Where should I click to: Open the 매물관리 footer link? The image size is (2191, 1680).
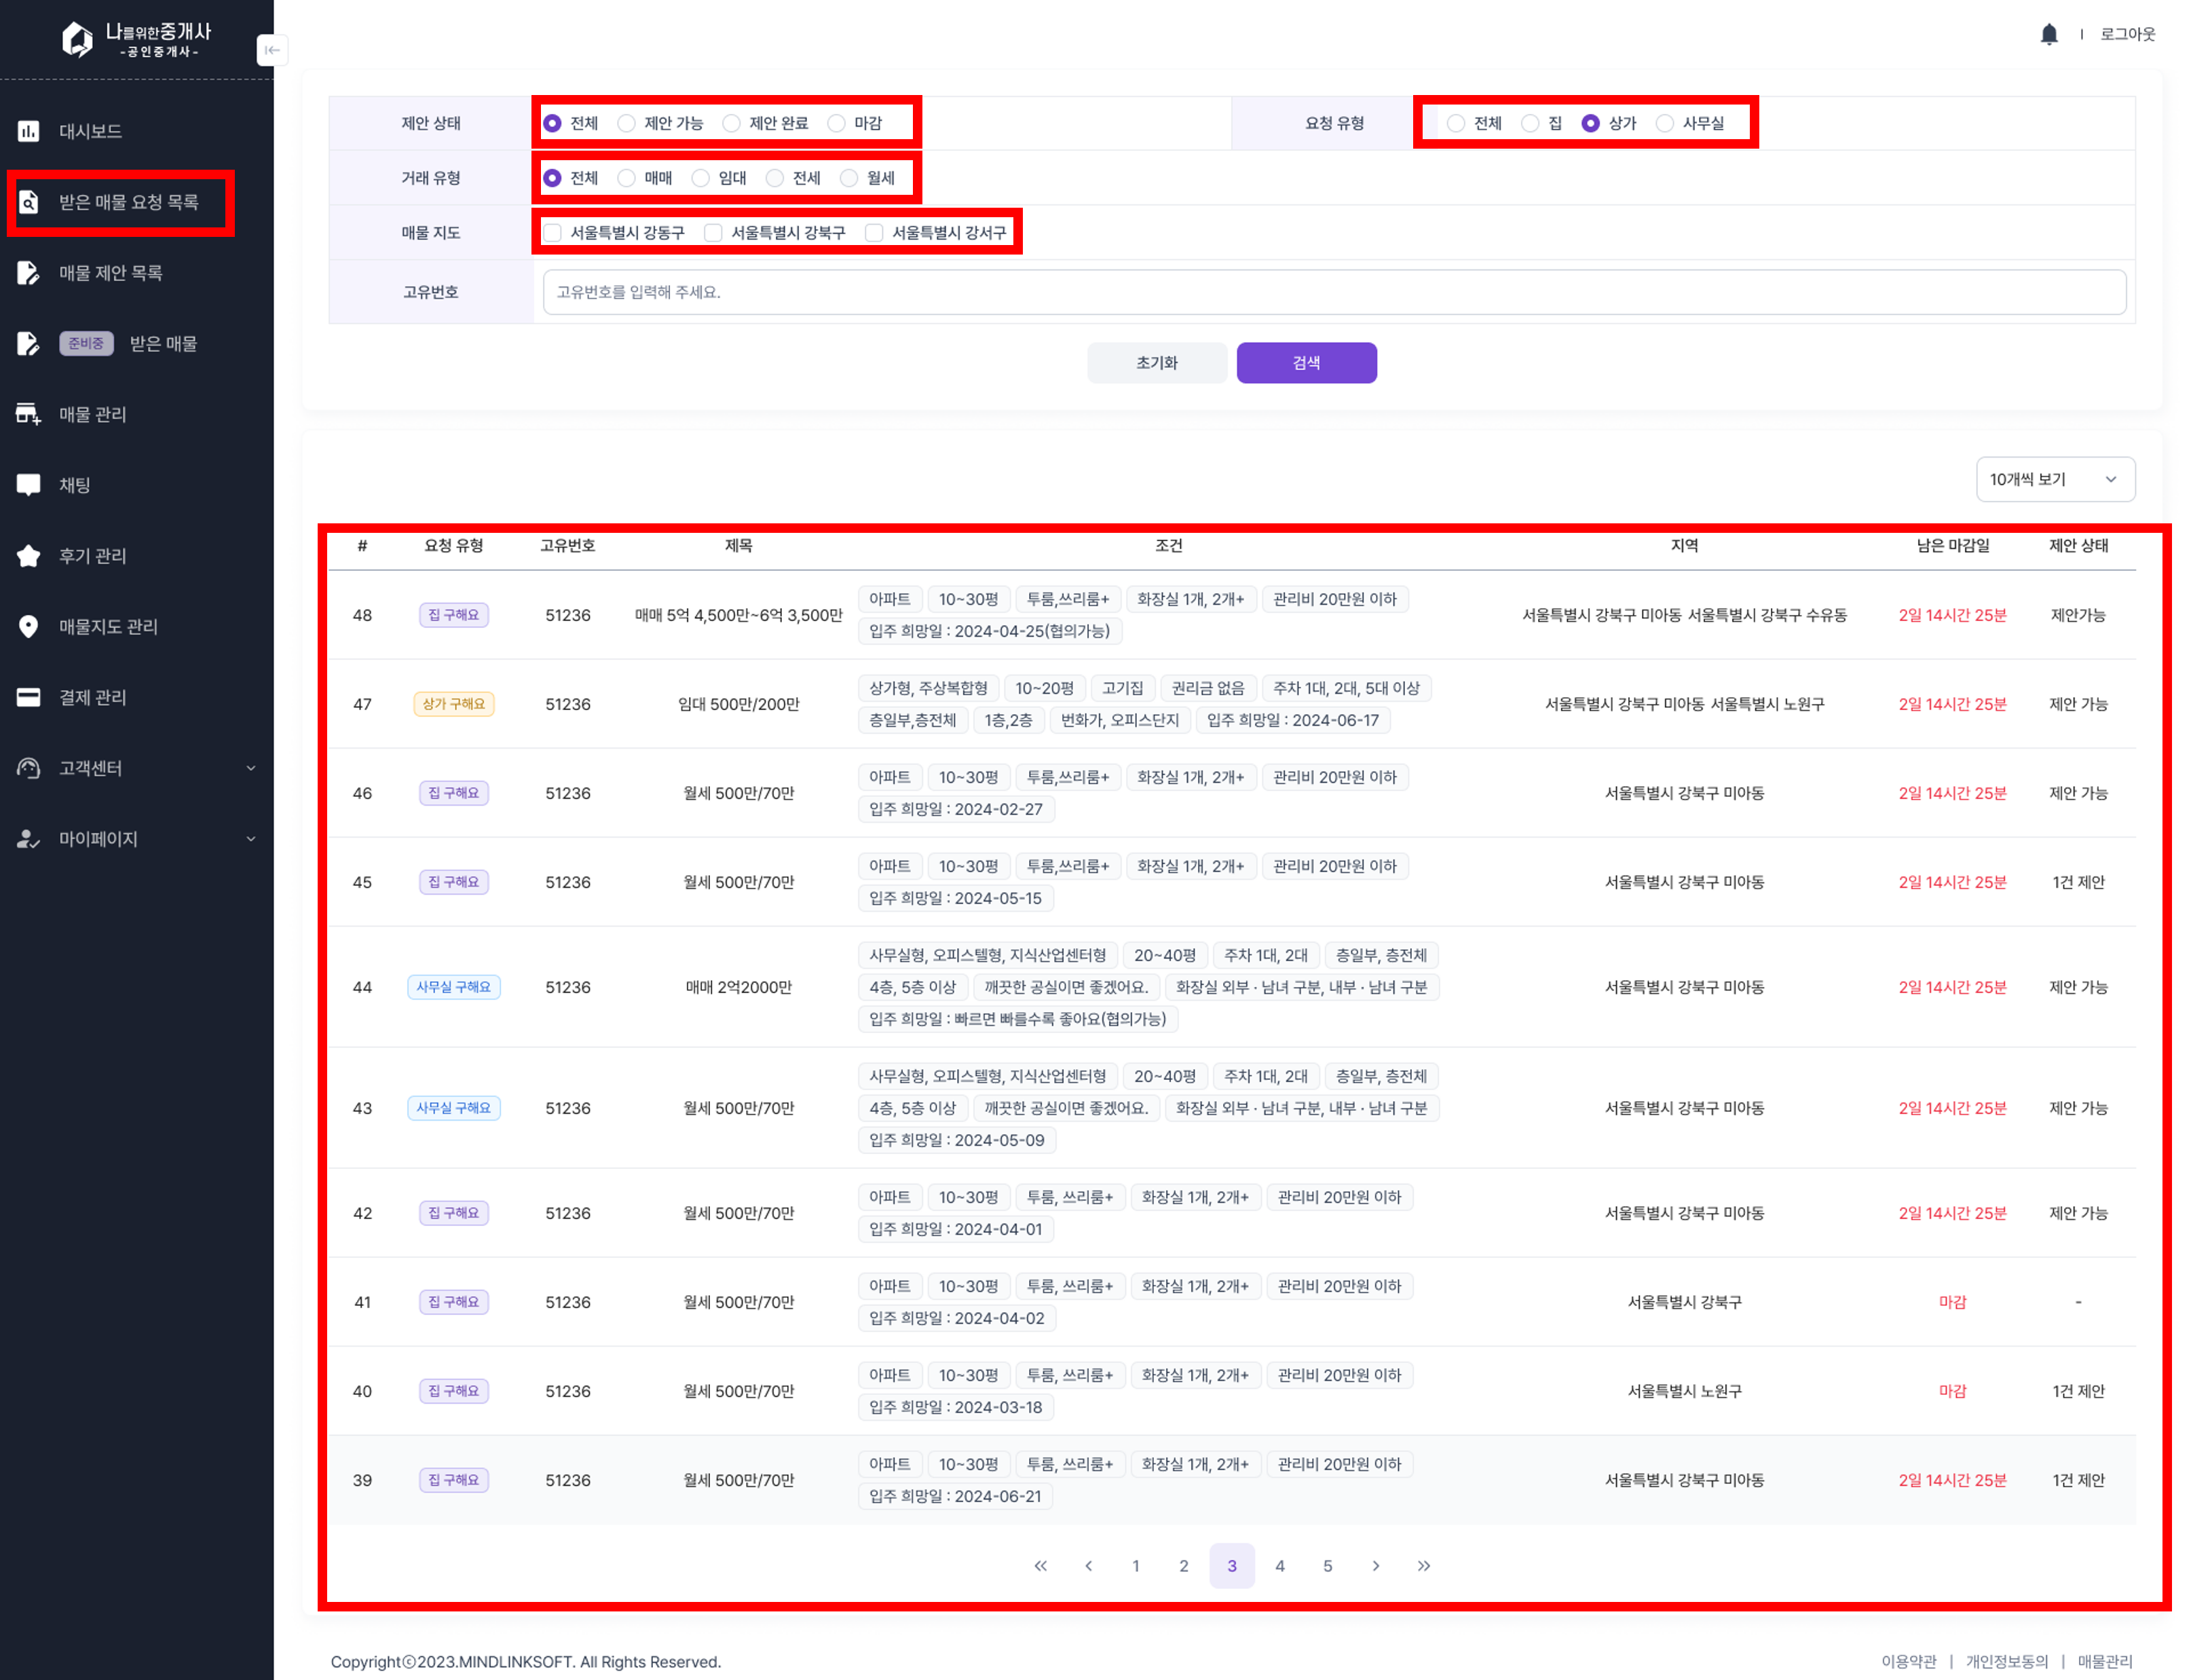coord(2105,1661)
